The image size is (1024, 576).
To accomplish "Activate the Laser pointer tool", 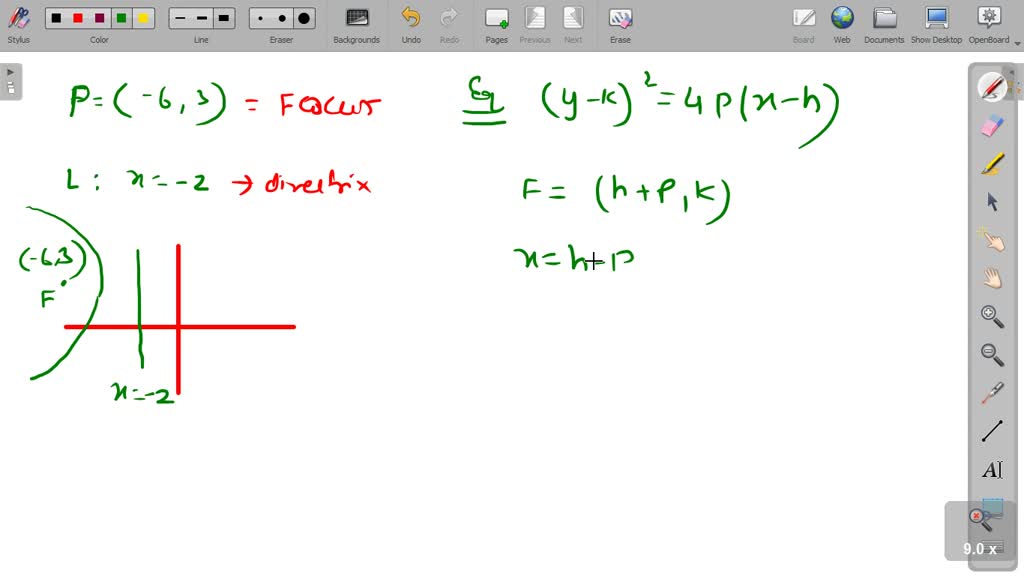I will 991,393.
